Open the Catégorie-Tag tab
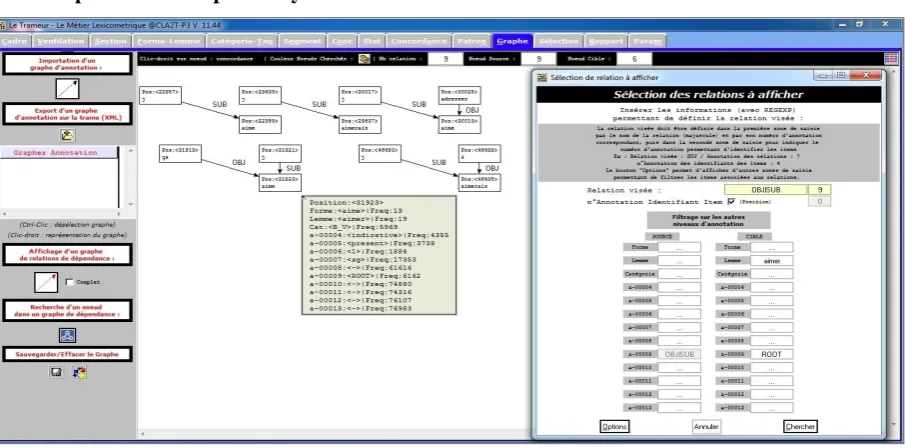Screen dimensions: 905x448 coord(241,41)
